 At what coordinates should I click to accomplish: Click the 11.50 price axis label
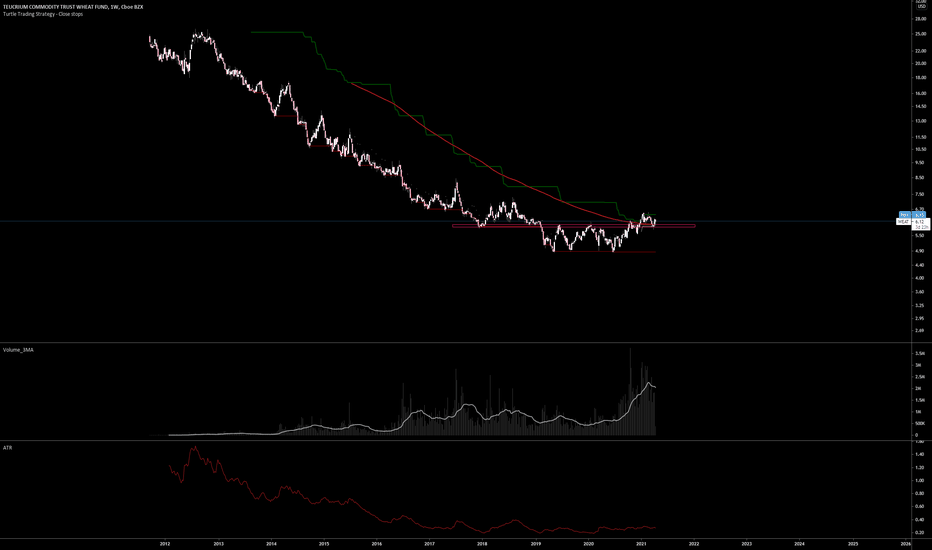coord(920,137)
